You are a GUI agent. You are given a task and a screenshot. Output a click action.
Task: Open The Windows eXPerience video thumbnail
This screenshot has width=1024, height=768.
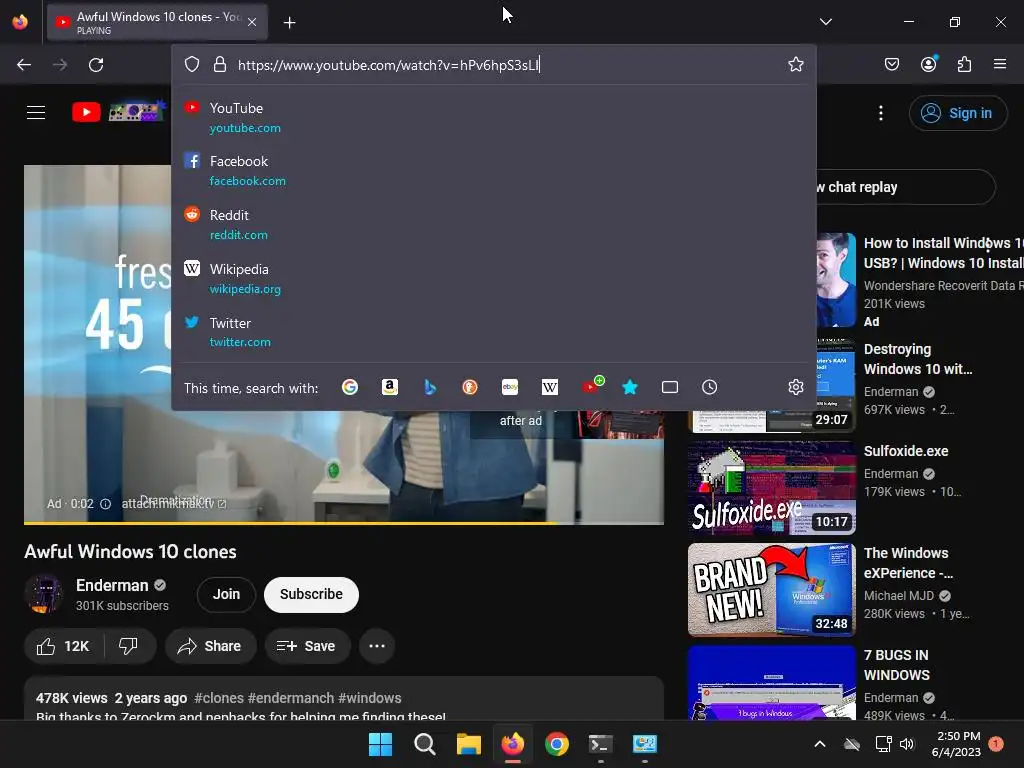pos(772,590)
